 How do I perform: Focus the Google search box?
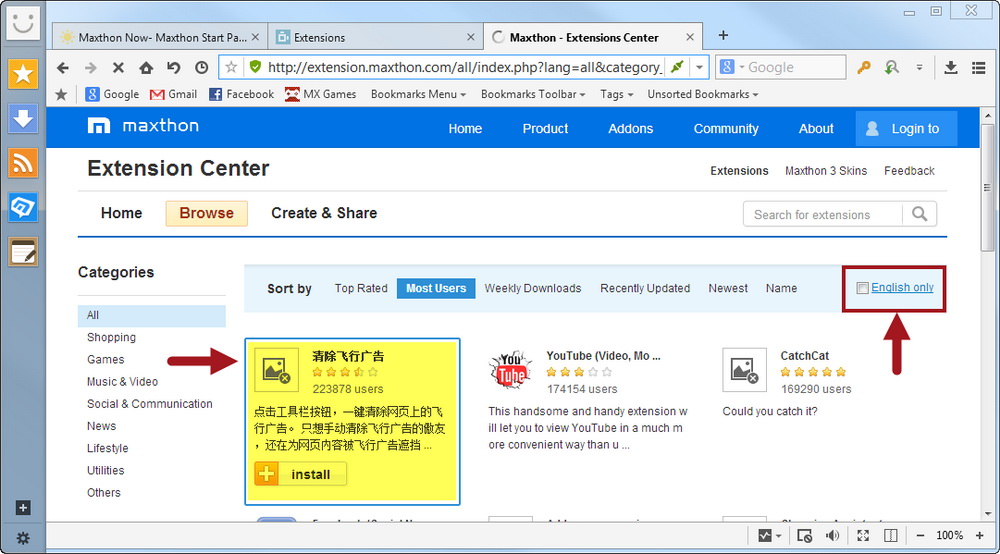[x=794, y=67]
